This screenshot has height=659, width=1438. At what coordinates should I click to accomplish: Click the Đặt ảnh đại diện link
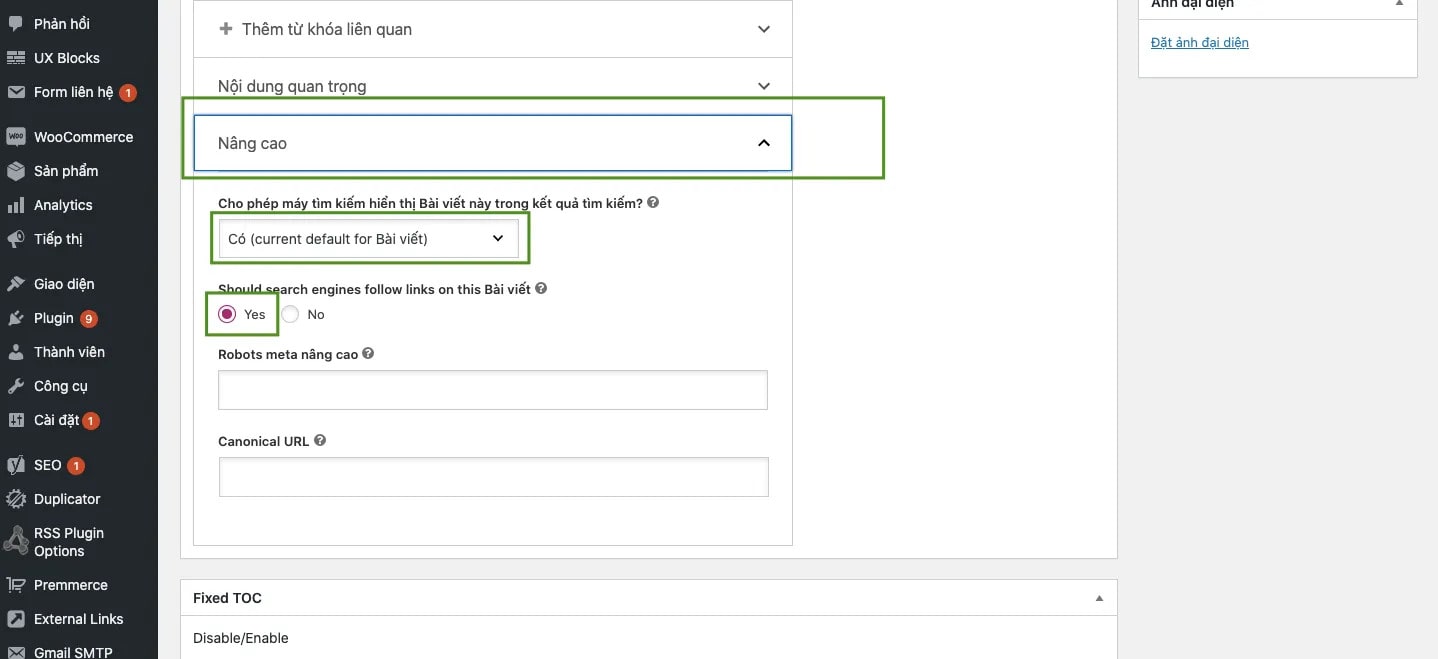[1199, 42]
